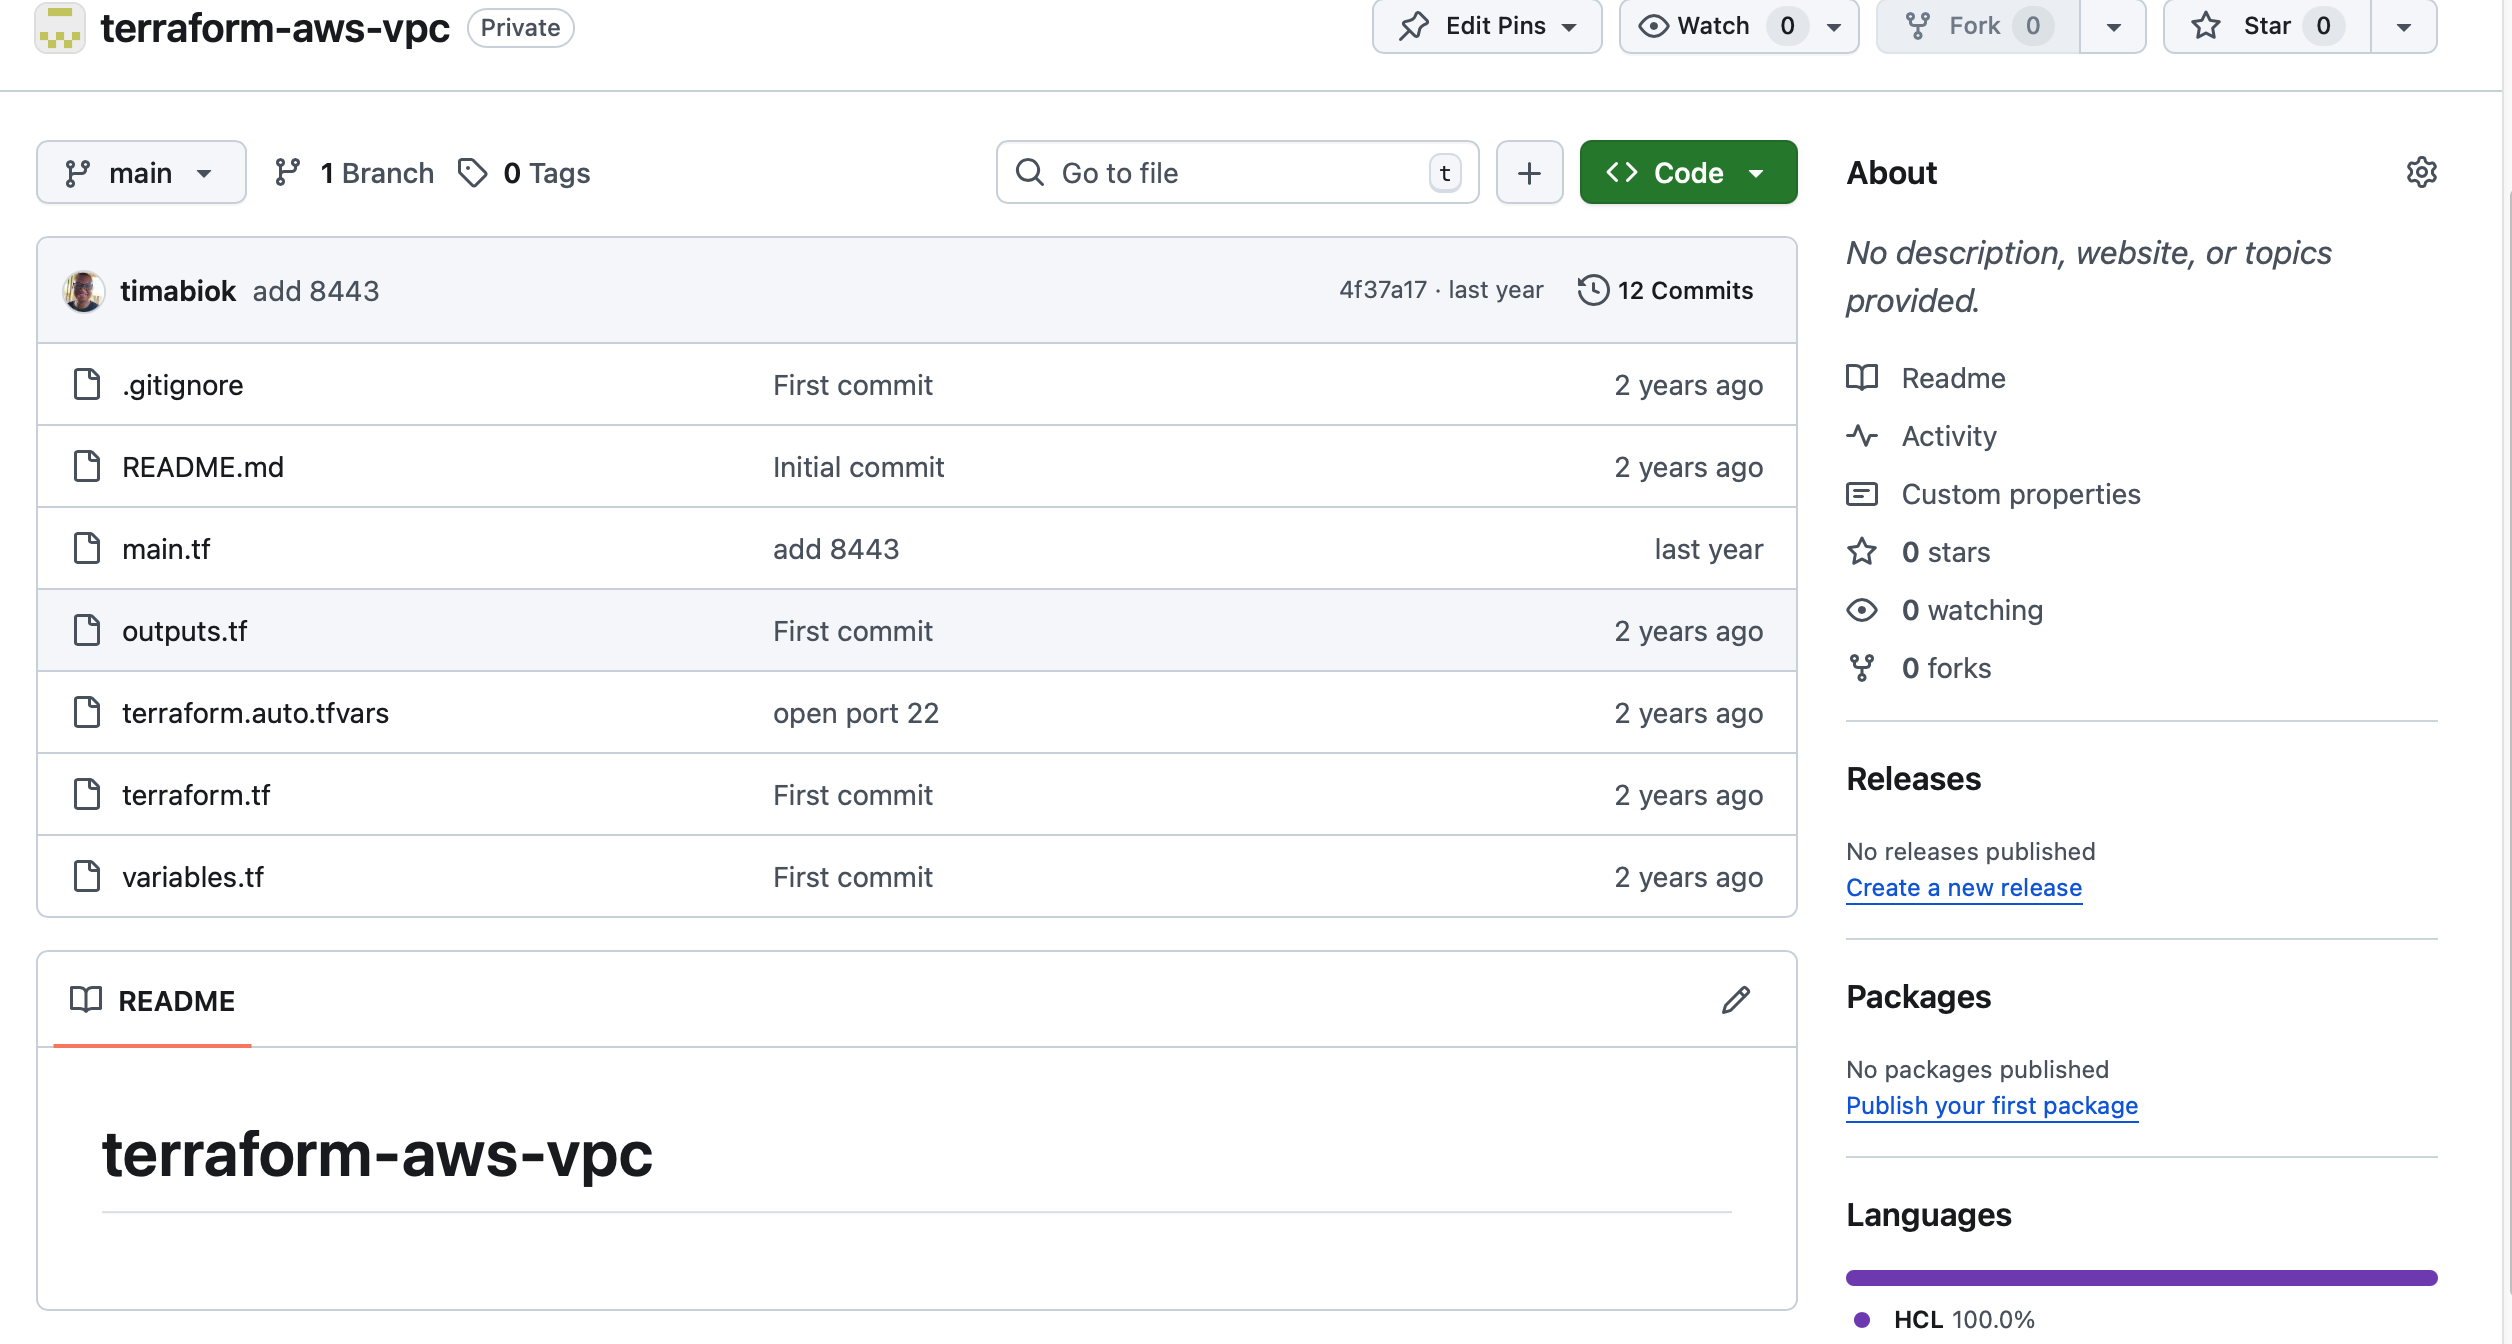Open commit hash 4f37a17

click(1383, 290)
